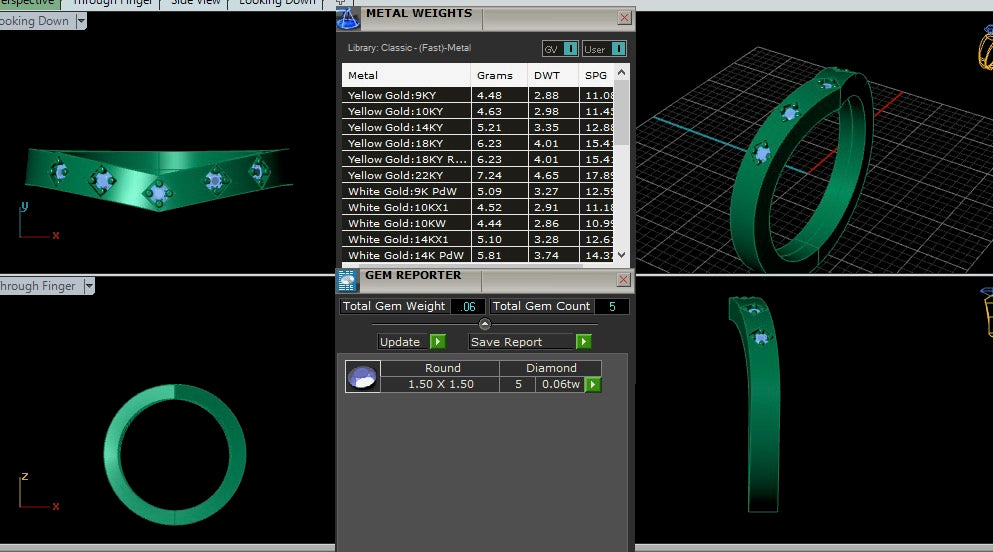Click the Update button
The image size is (993, 552).
pos(404,342)
